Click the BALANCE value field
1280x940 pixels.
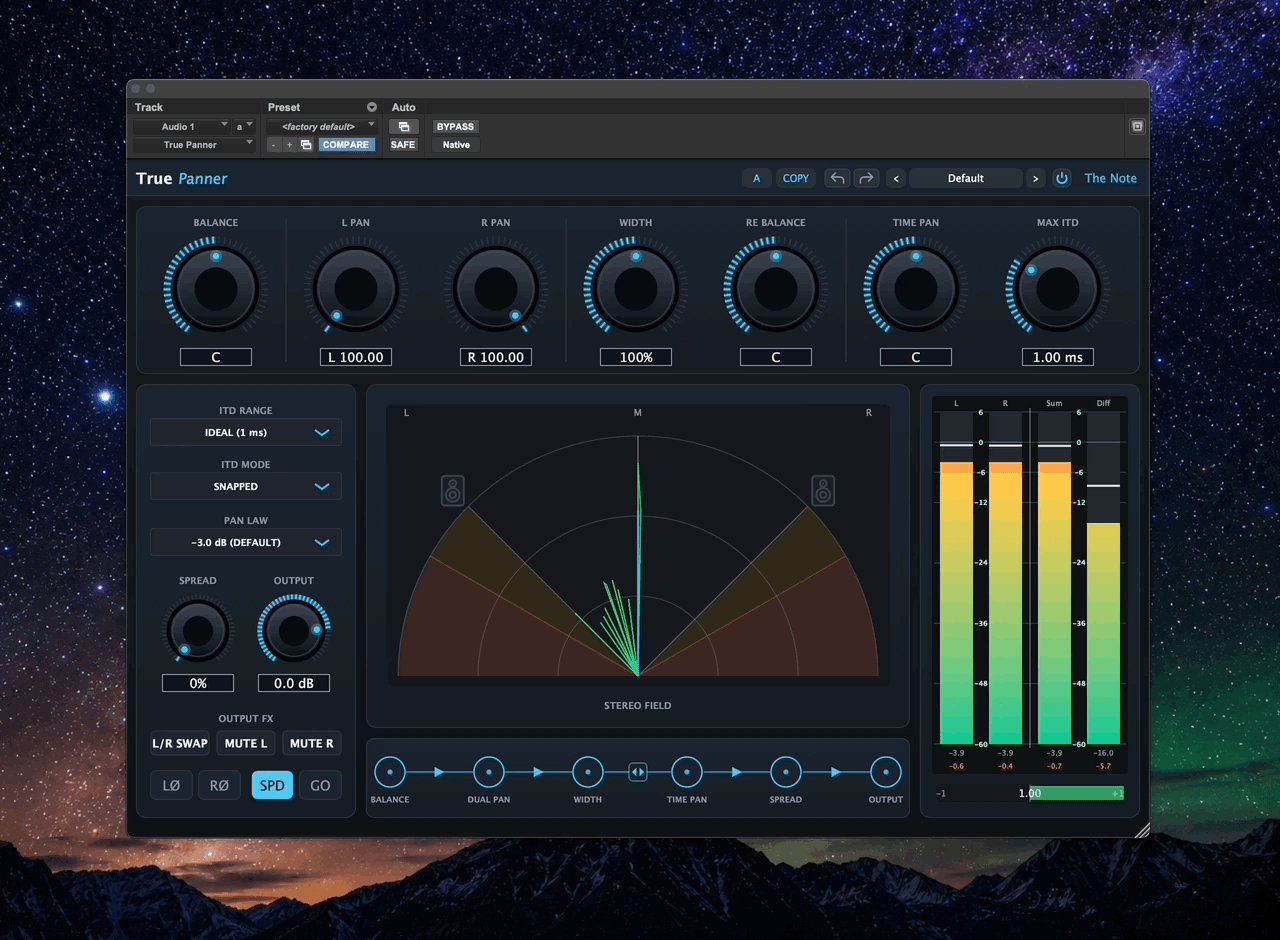(x=216, y=357)
